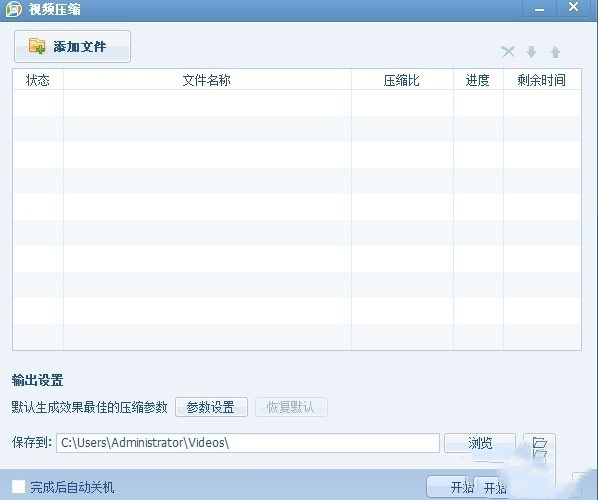The height and width of the screenshot is (500, 598).
Task: Close the 视频压缩 window
Action: [574, 7]
